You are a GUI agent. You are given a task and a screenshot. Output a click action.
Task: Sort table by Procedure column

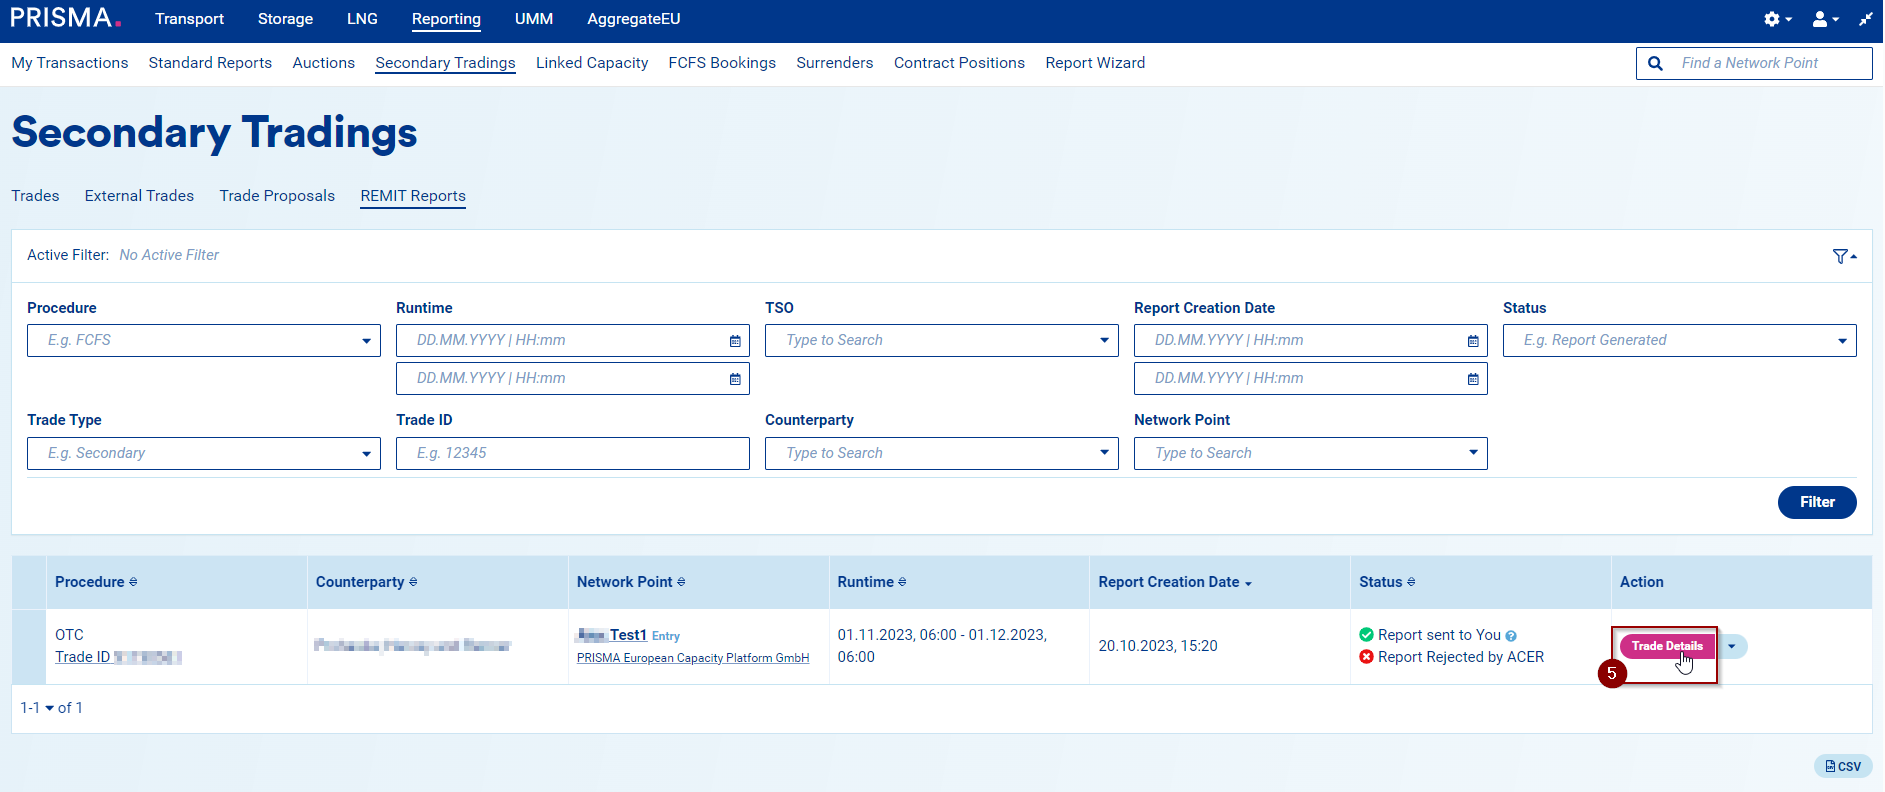(96, 582)
